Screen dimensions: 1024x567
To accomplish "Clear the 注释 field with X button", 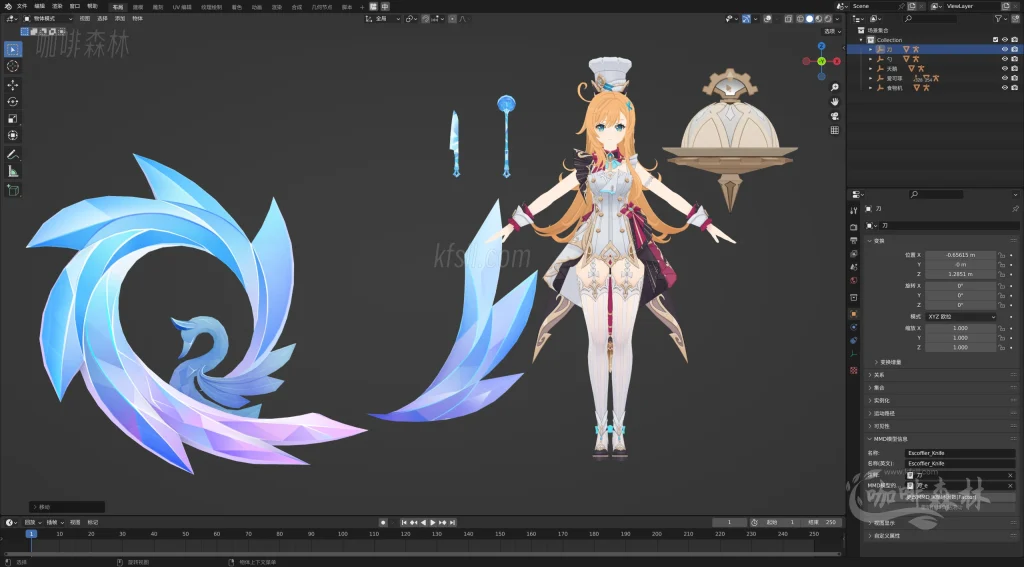I will tap(1010, 476).
